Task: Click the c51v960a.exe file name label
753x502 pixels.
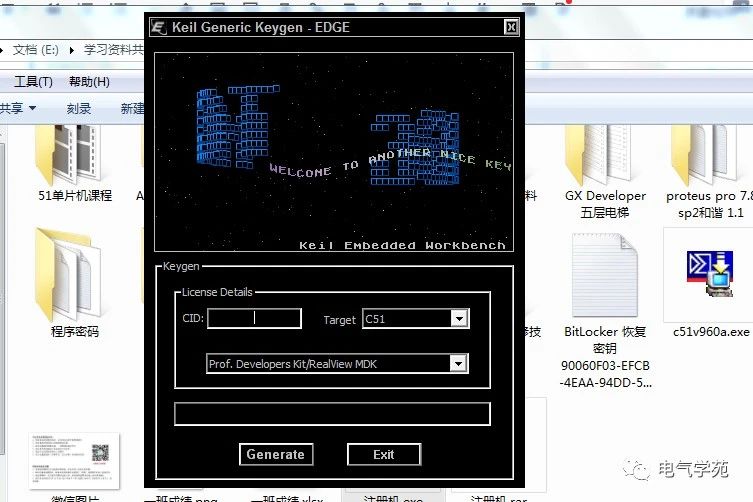Action: (x=711, y=332)
